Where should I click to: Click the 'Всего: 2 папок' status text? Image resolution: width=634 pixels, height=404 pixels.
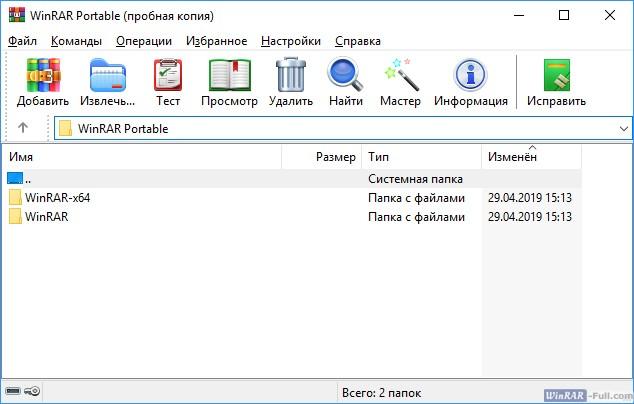381,393
